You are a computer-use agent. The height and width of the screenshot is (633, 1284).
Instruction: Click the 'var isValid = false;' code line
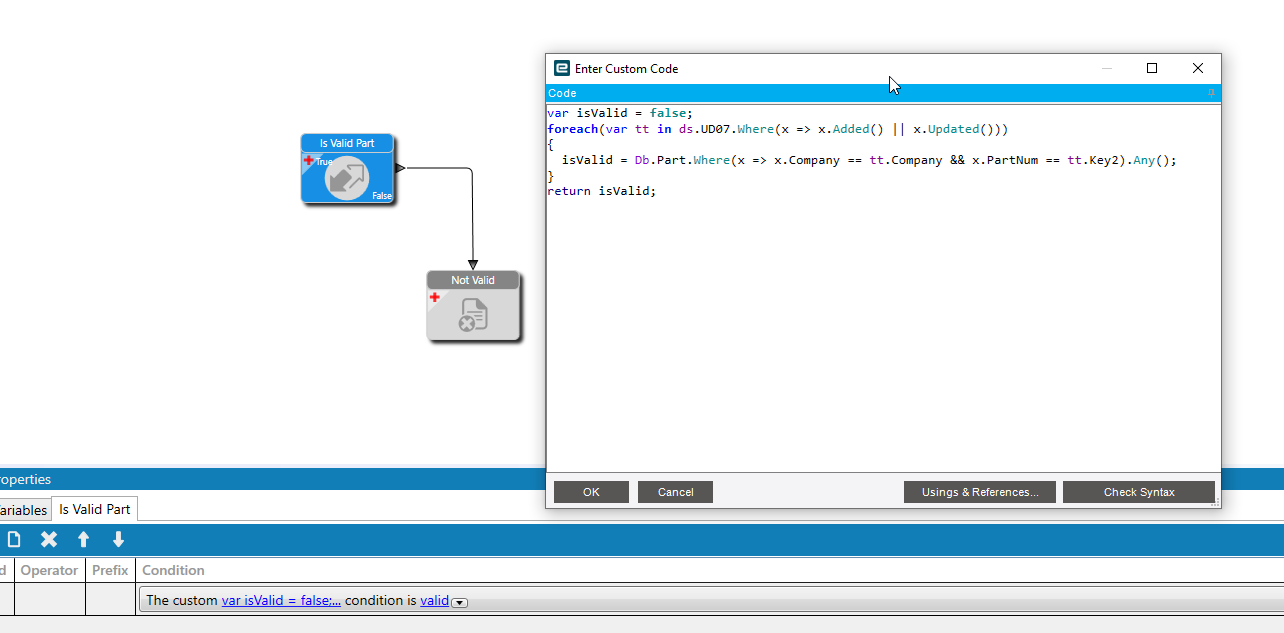620,113
